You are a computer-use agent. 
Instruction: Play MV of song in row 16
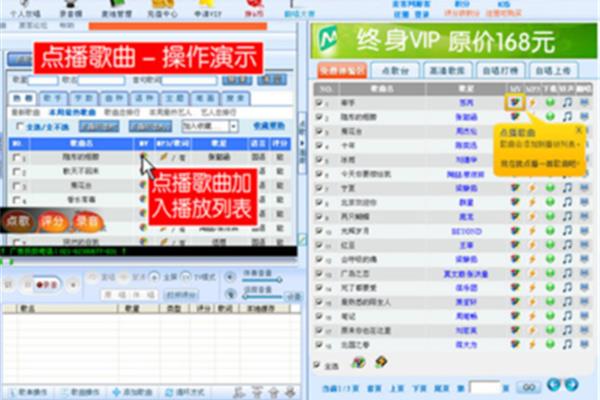tap(515, 316)
